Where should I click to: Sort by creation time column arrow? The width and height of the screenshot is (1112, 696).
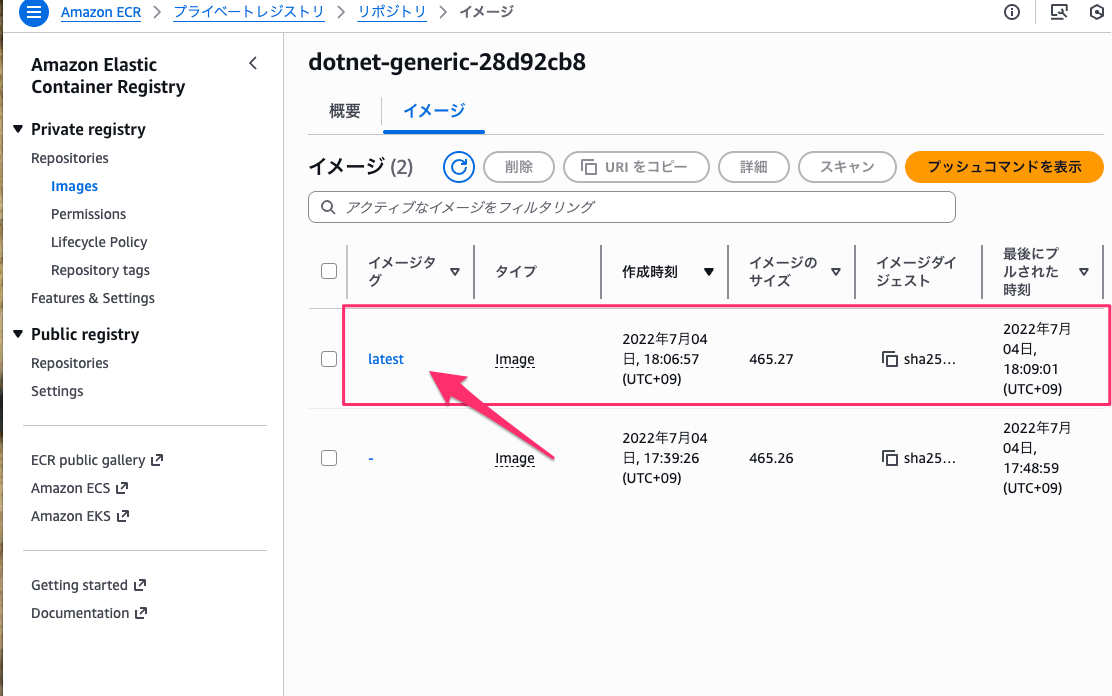click(x=708, y=272)
